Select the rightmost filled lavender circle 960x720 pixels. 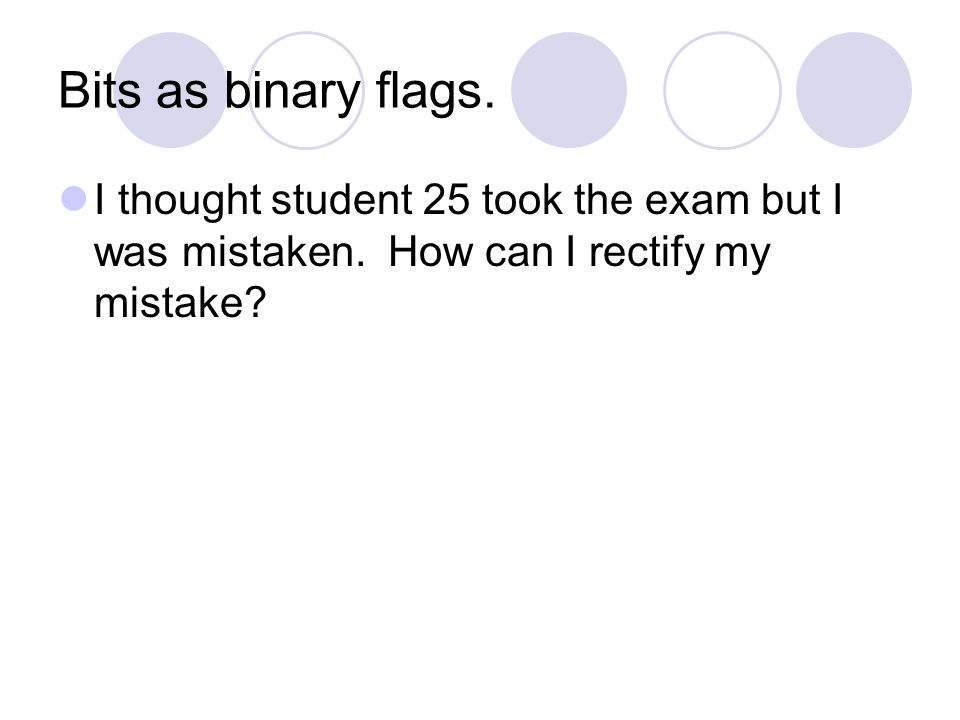[x=854, y=90]
